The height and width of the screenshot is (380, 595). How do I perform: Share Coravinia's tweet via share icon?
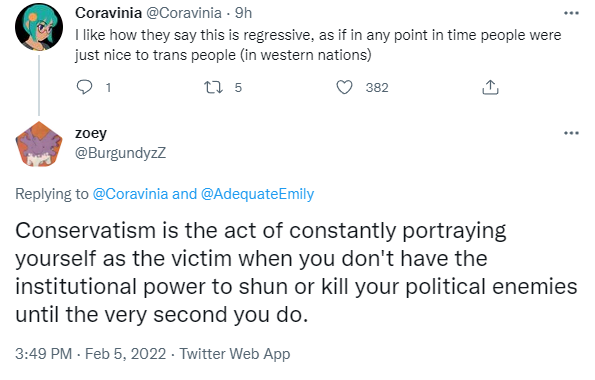tap(490, 87)
